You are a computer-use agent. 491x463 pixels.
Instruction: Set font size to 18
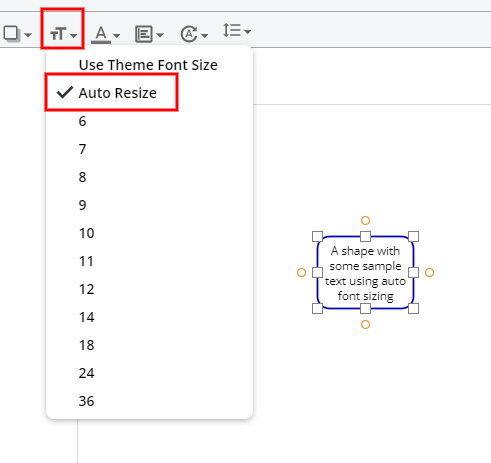87,345
